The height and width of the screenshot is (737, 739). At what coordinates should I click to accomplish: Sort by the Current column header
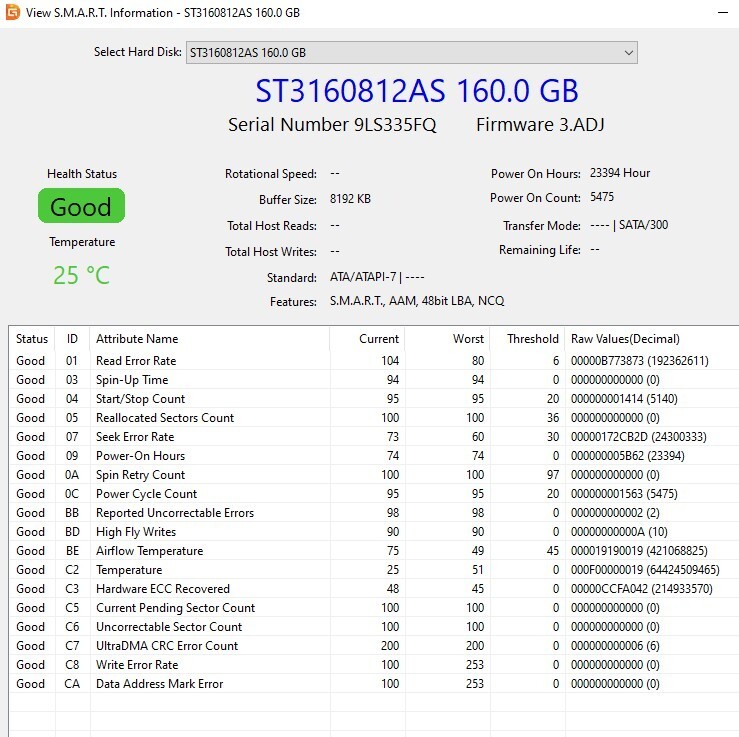pos(367,339)
